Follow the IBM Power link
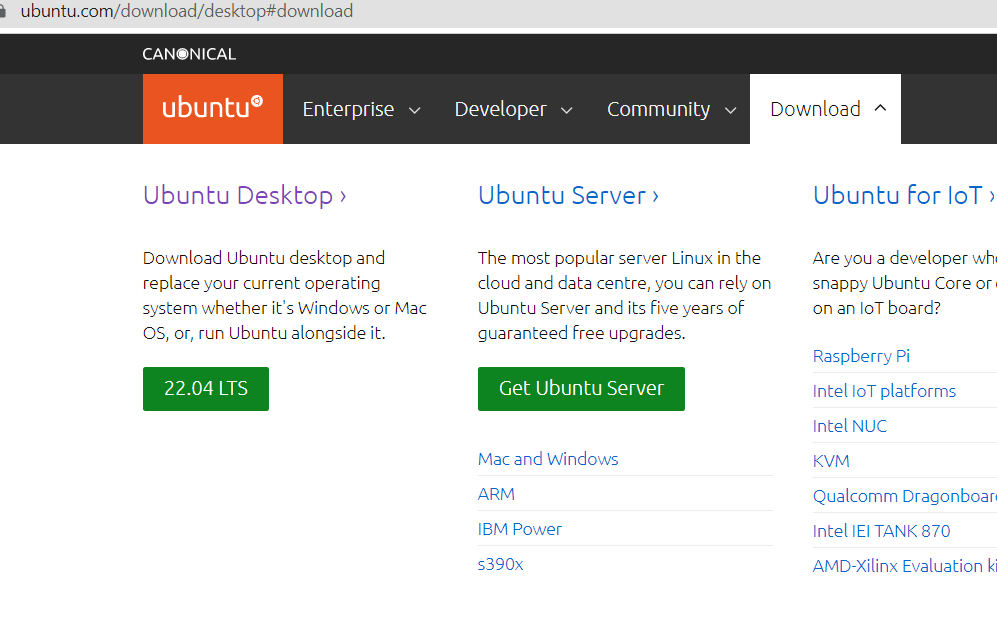997x630 pixels. (519, 529)
